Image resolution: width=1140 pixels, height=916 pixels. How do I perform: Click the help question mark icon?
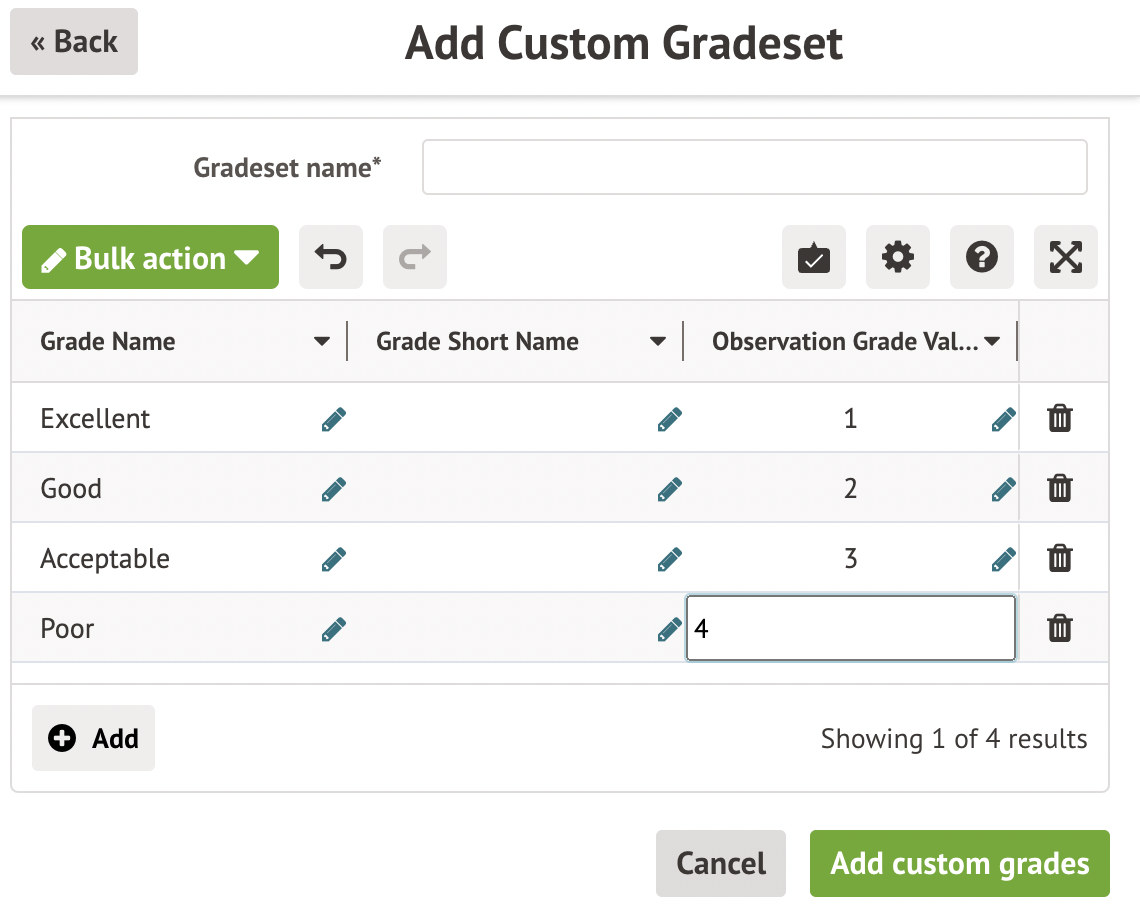[981, 258]
